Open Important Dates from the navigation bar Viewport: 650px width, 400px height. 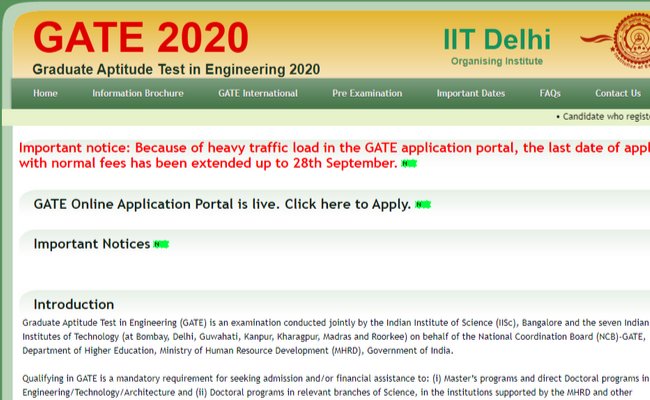pyautogui.click(x=471, y=93)
